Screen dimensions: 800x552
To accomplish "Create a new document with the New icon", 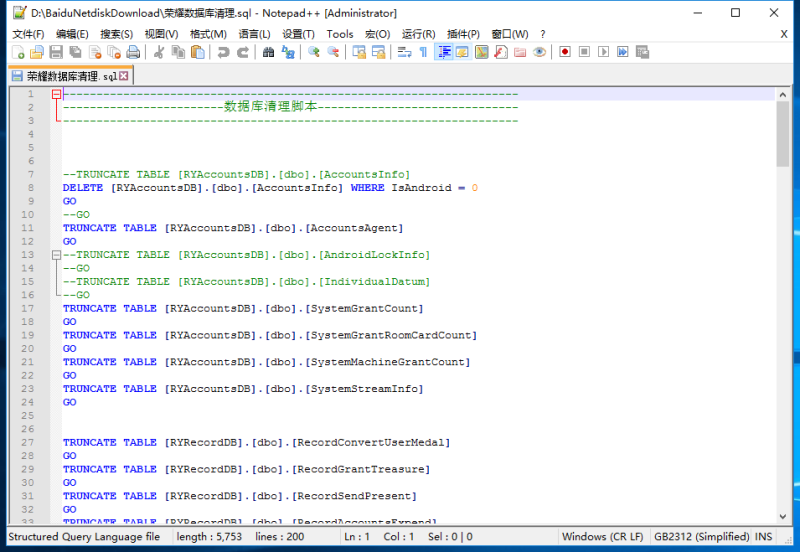I will [x=18, y=52].
